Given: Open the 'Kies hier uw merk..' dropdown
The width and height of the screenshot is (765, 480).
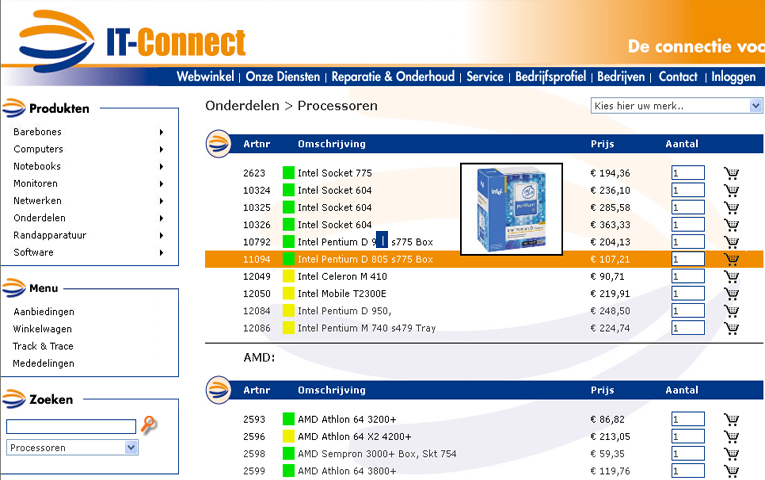Looking at the screenshot, I should (676, 106).
